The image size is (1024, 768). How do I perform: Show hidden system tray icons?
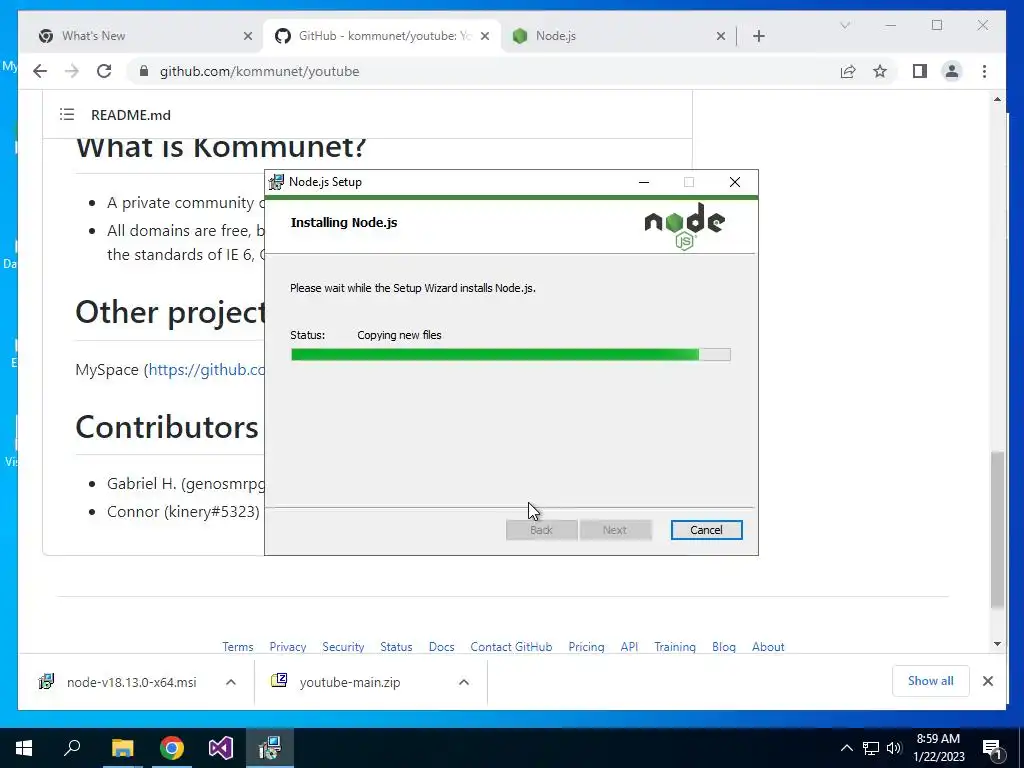(x=846, y=748)
